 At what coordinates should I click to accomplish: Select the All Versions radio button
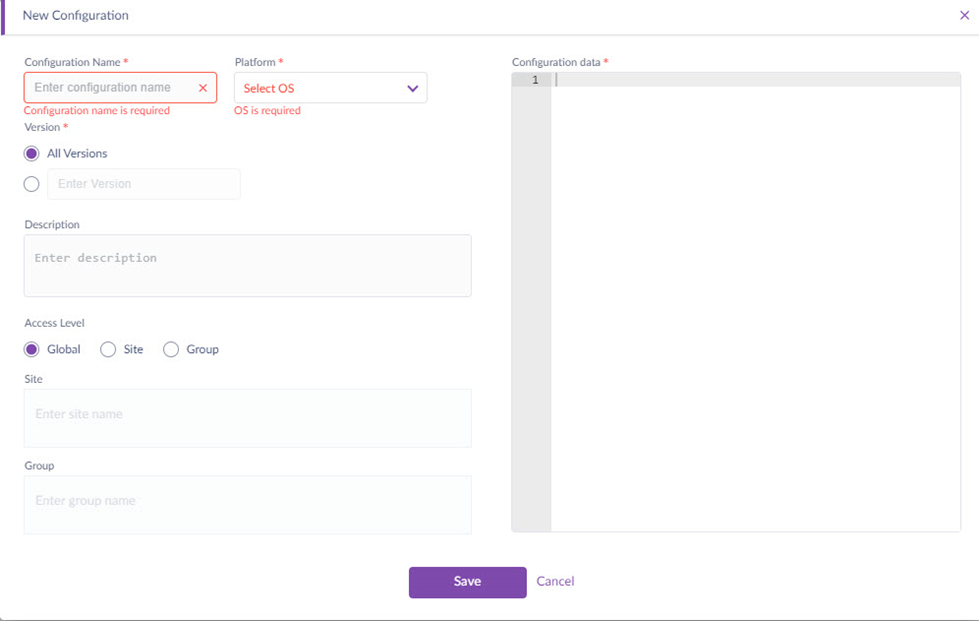[32, 154]
